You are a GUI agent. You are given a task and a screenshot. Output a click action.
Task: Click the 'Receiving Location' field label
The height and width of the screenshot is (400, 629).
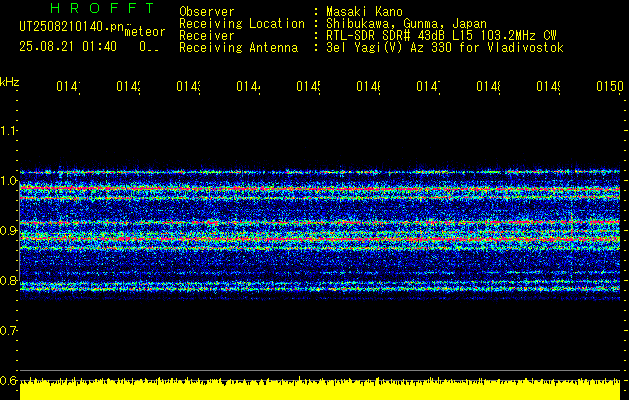pyautogui.click(x=242, y=24)
